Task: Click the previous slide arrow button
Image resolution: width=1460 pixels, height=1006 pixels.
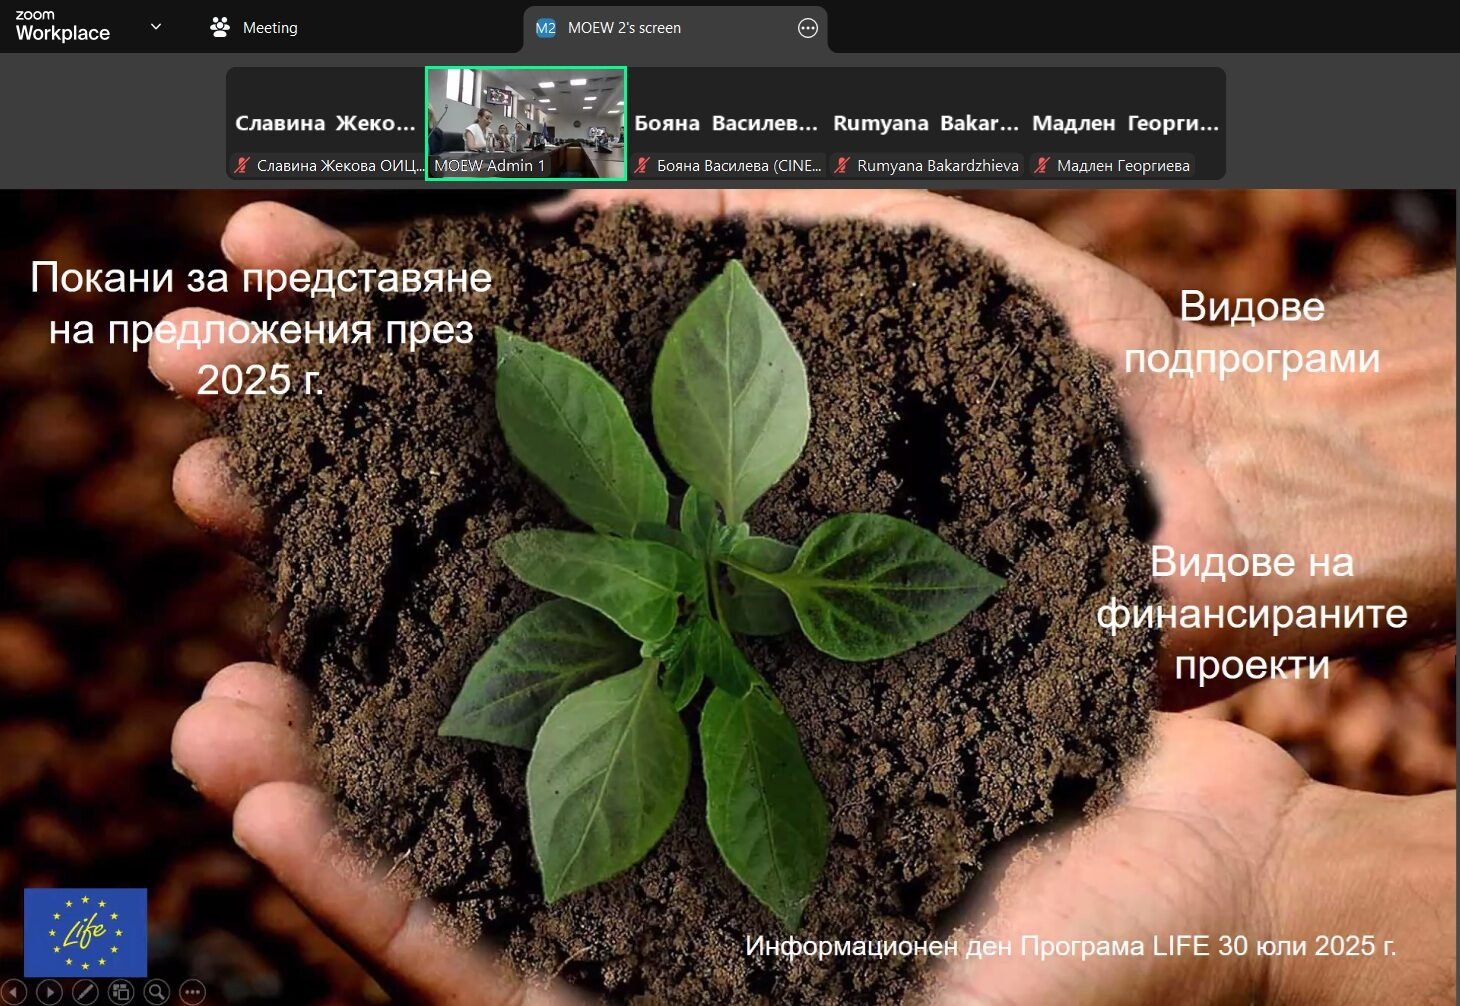Action: [14, 992]
